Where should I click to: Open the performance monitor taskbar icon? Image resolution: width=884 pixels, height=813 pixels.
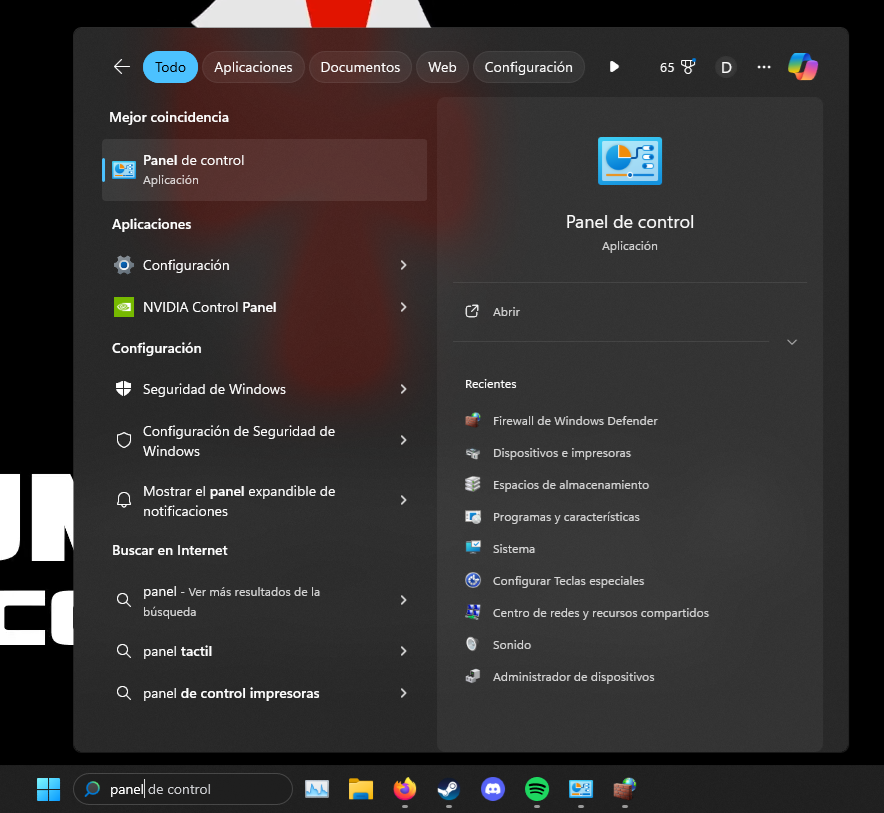coord(317,789)
